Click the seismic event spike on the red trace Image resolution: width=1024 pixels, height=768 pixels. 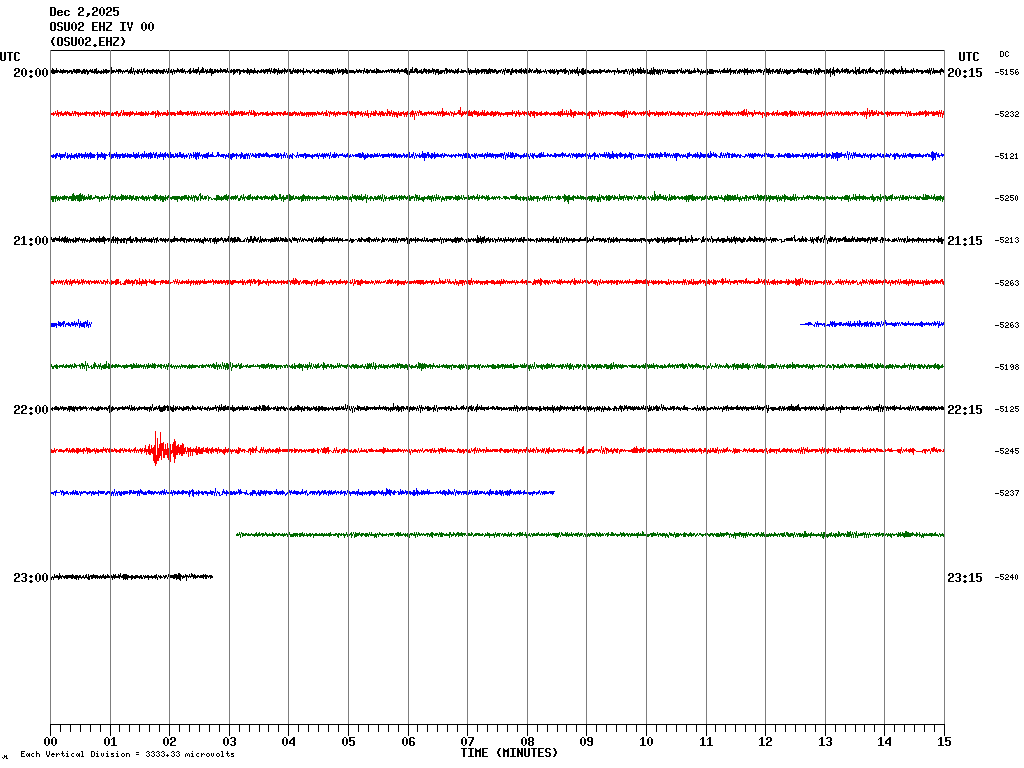click(x=158, y=449)
